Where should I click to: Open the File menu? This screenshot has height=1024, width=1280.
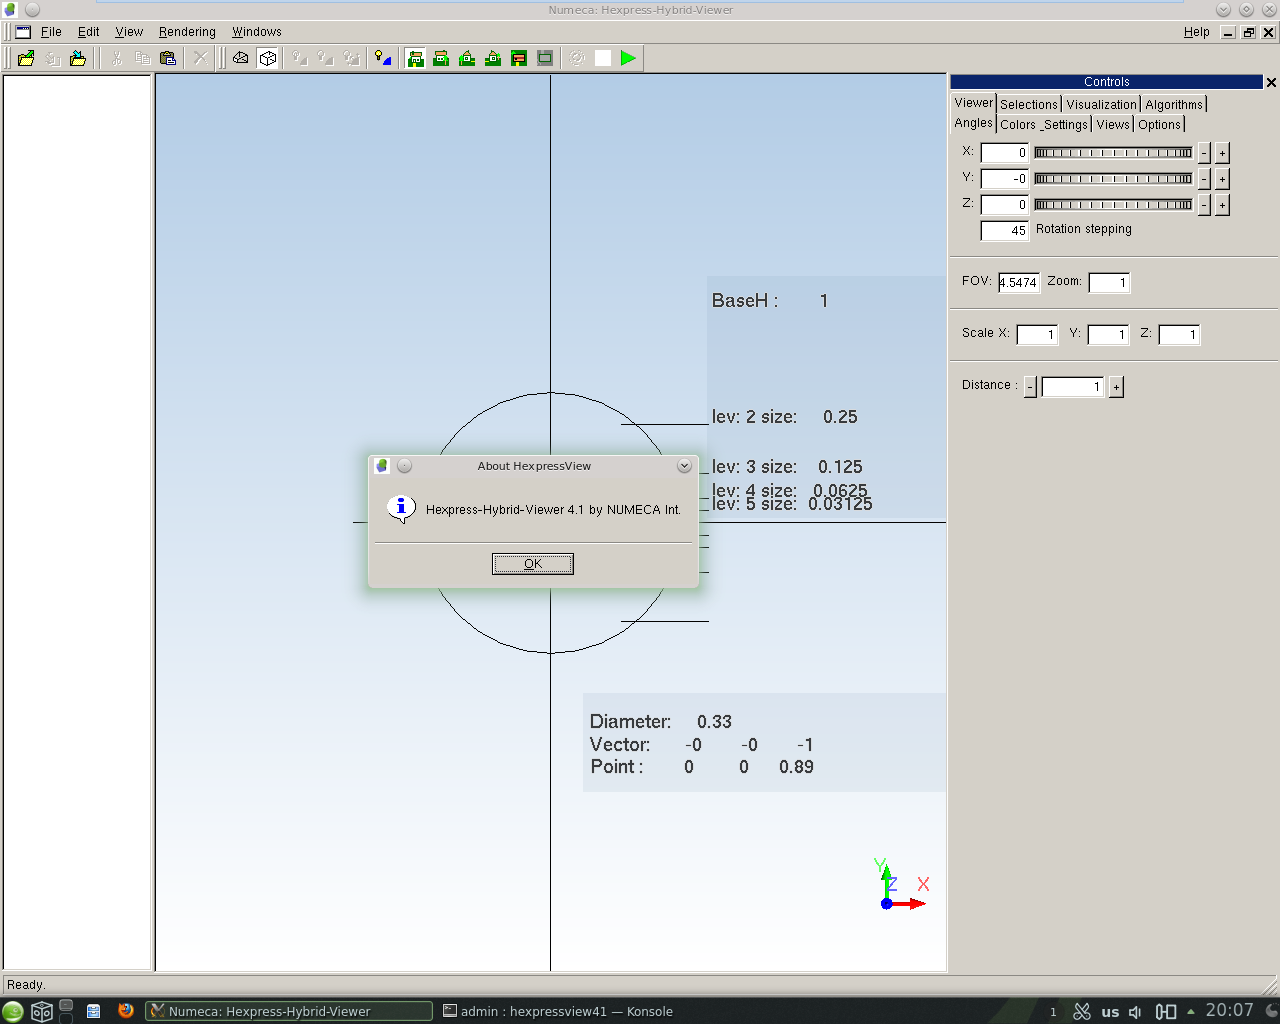click(51, 32)
